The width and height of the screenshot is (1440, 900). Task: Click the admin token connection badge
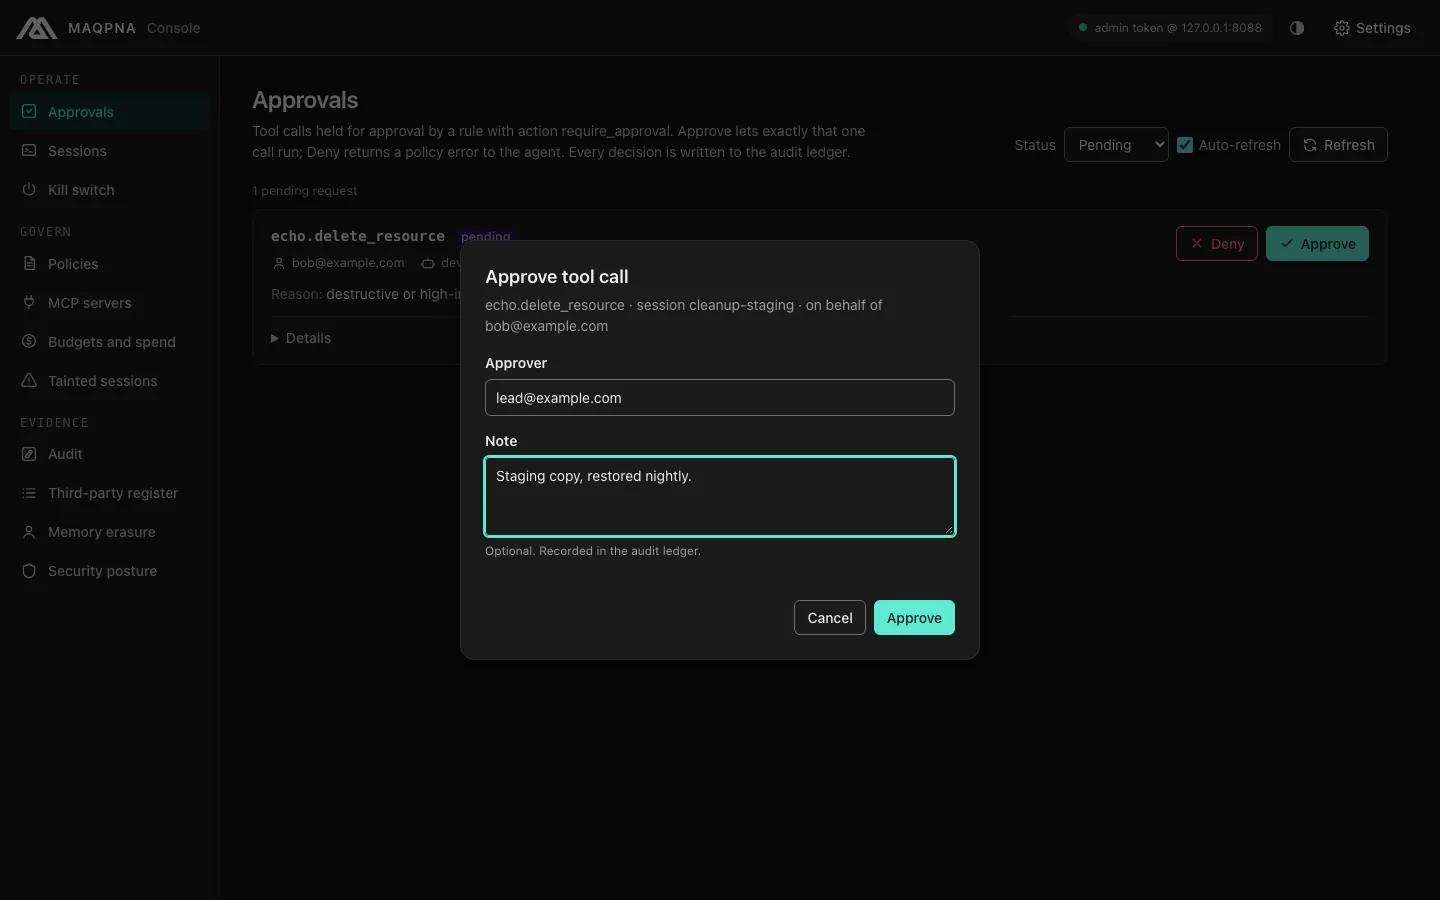1169,28
